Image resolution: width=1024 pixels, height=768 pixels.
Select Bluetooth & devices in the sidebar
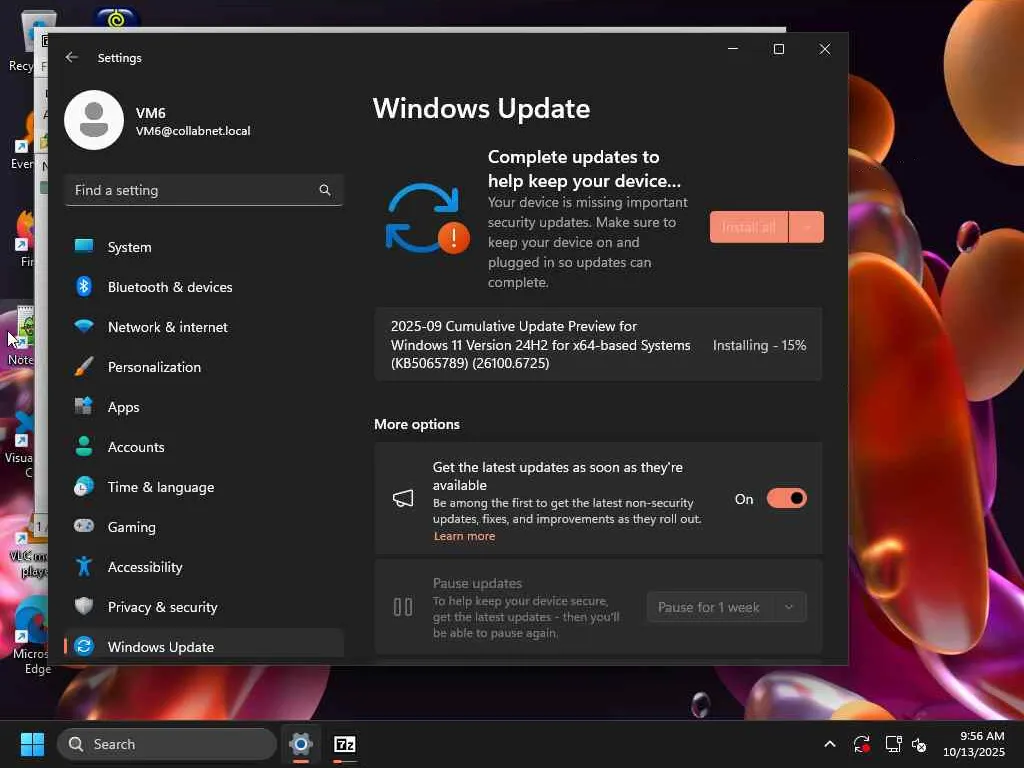(204, 287)
